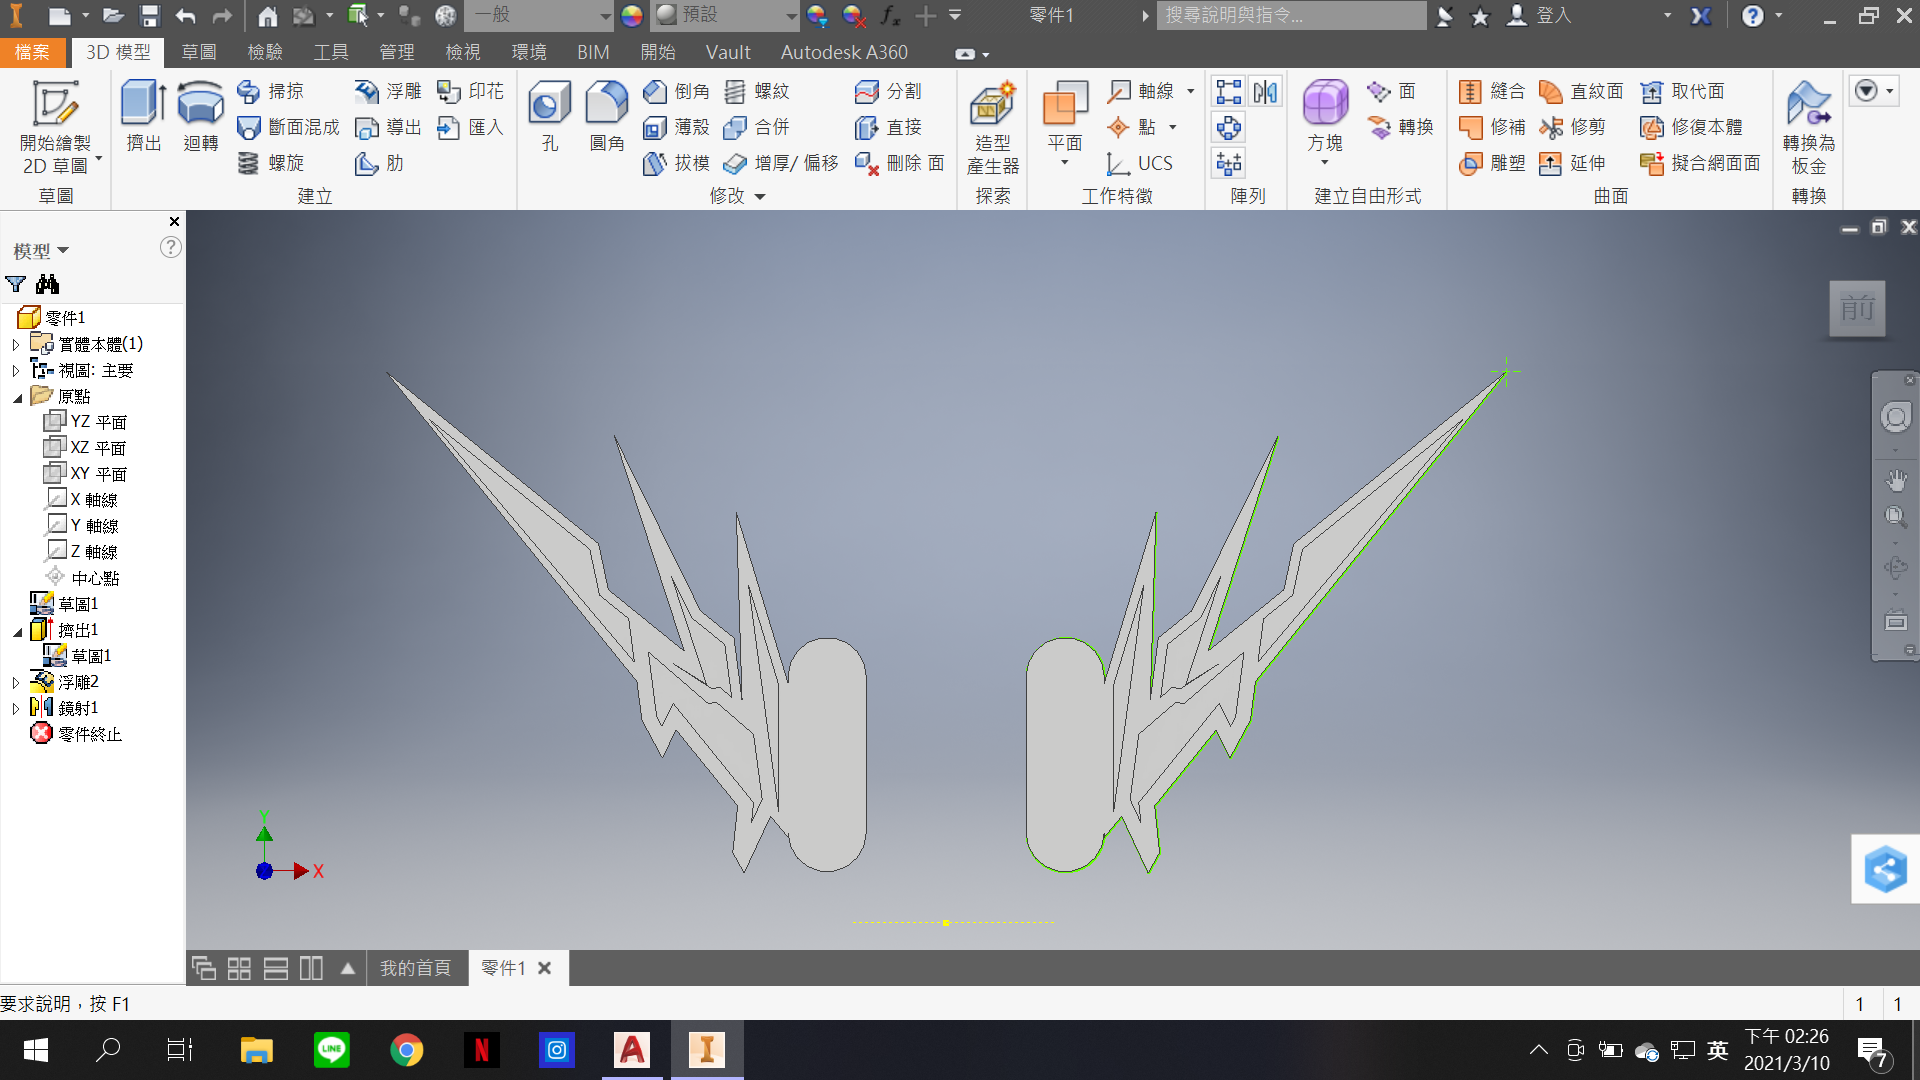Switch to tiled window arrangement icon
1920x1080 pixels.
click(239, 968)
